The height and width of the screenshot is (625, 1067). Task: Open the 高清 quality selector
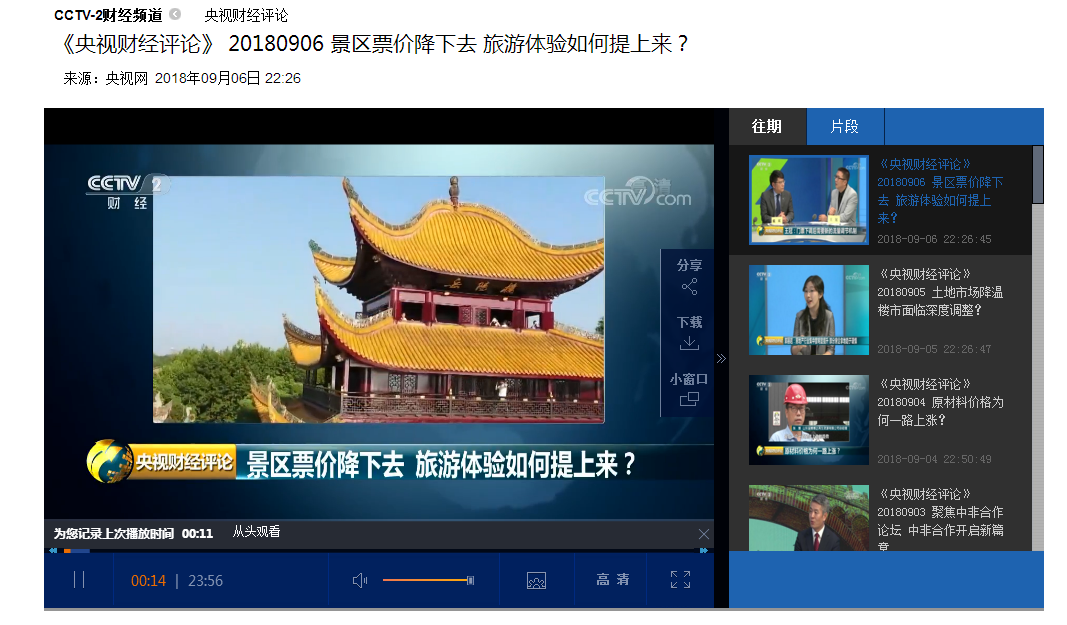pyautogui.click(x=612, y=580)
